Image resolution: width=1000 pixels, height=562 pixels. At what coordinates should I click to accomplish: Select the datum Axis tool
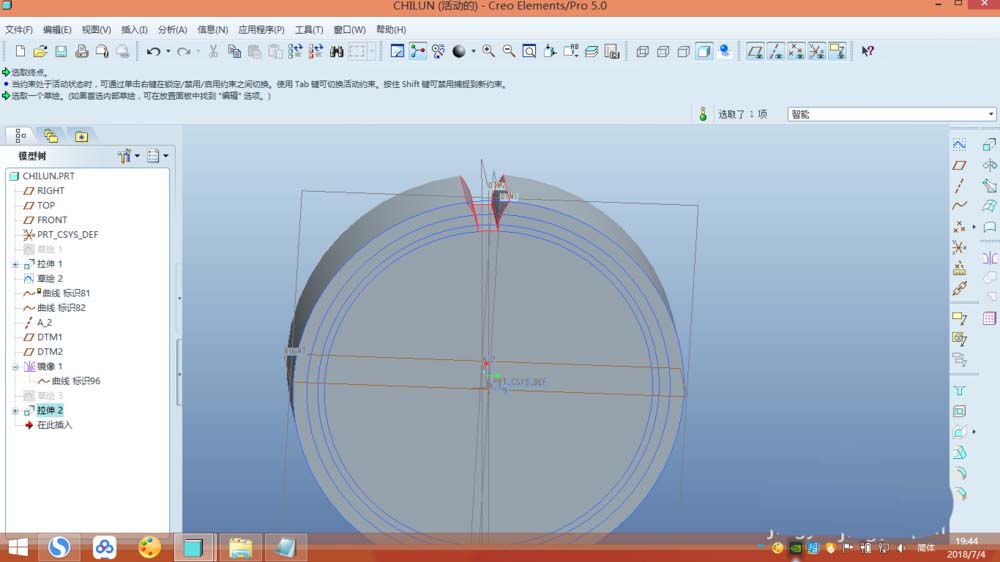tap(959, 186)
